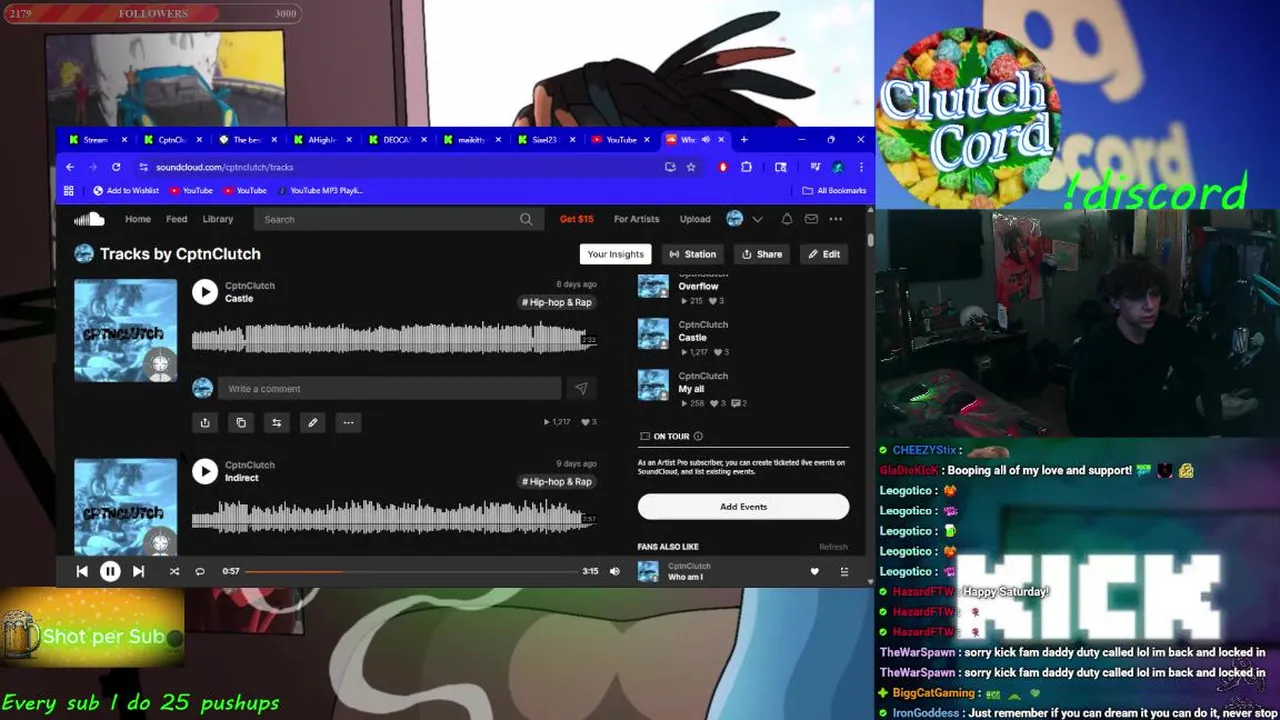This screenshot has width=1280, height=720.
Task: Click the copy link icon under Castle track
Action: point(241,422)
